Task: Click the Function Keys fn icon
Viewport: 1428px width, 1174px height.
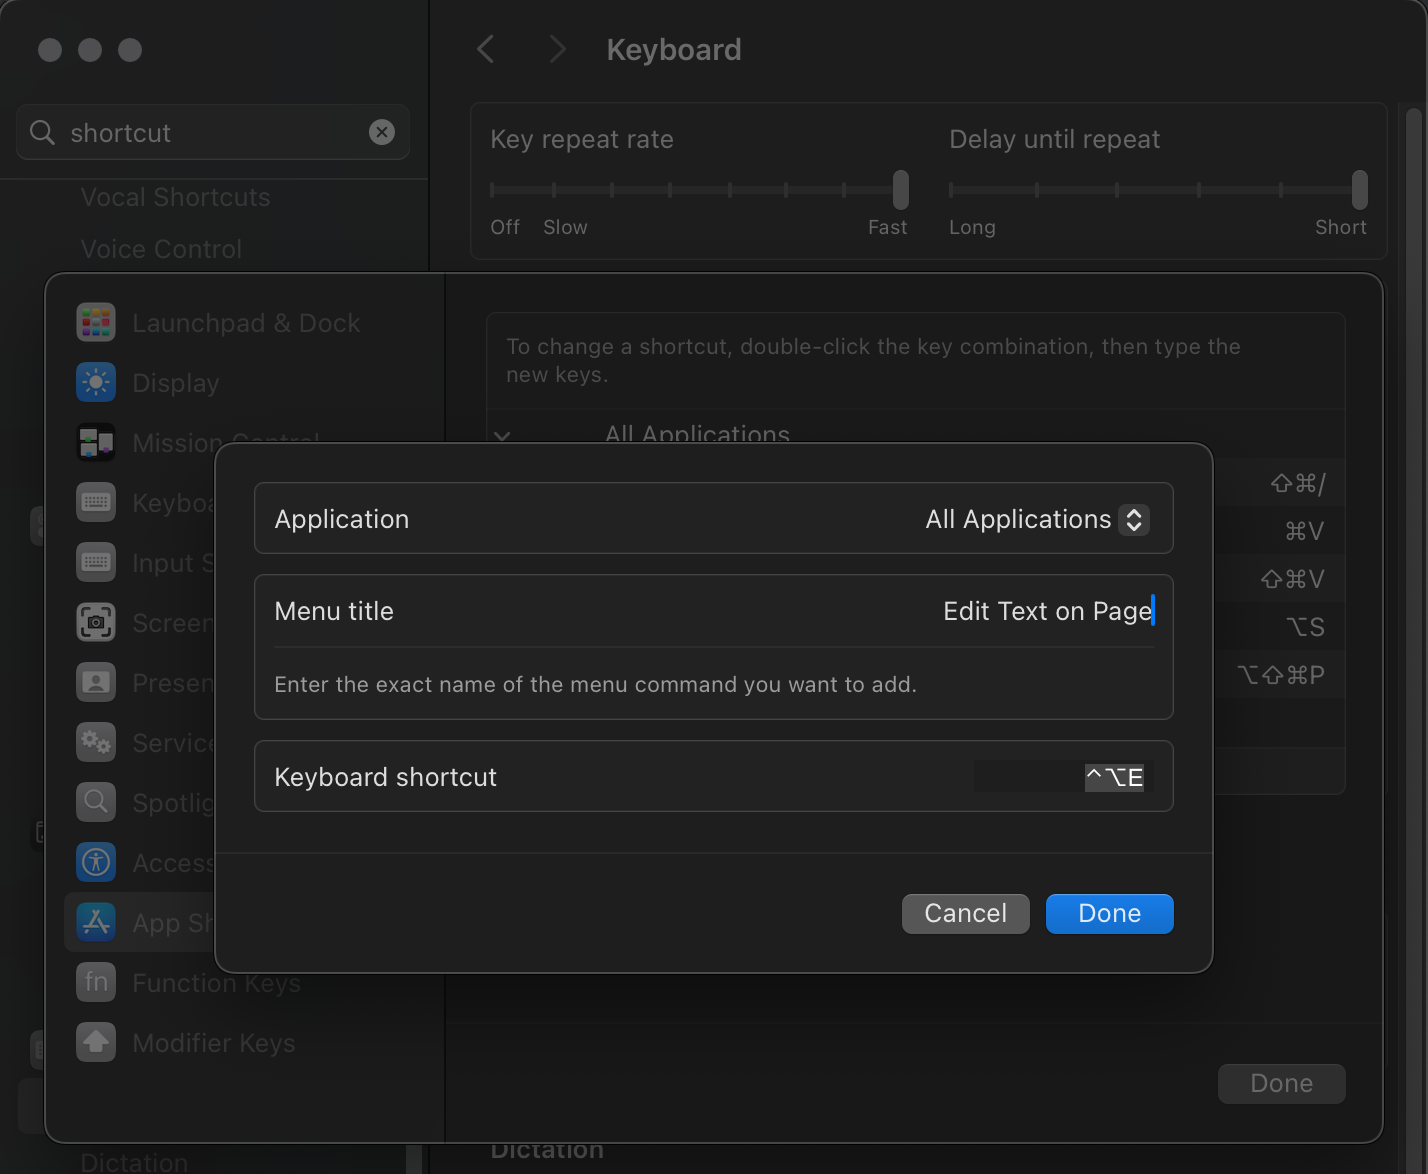Action: point(96,983)
